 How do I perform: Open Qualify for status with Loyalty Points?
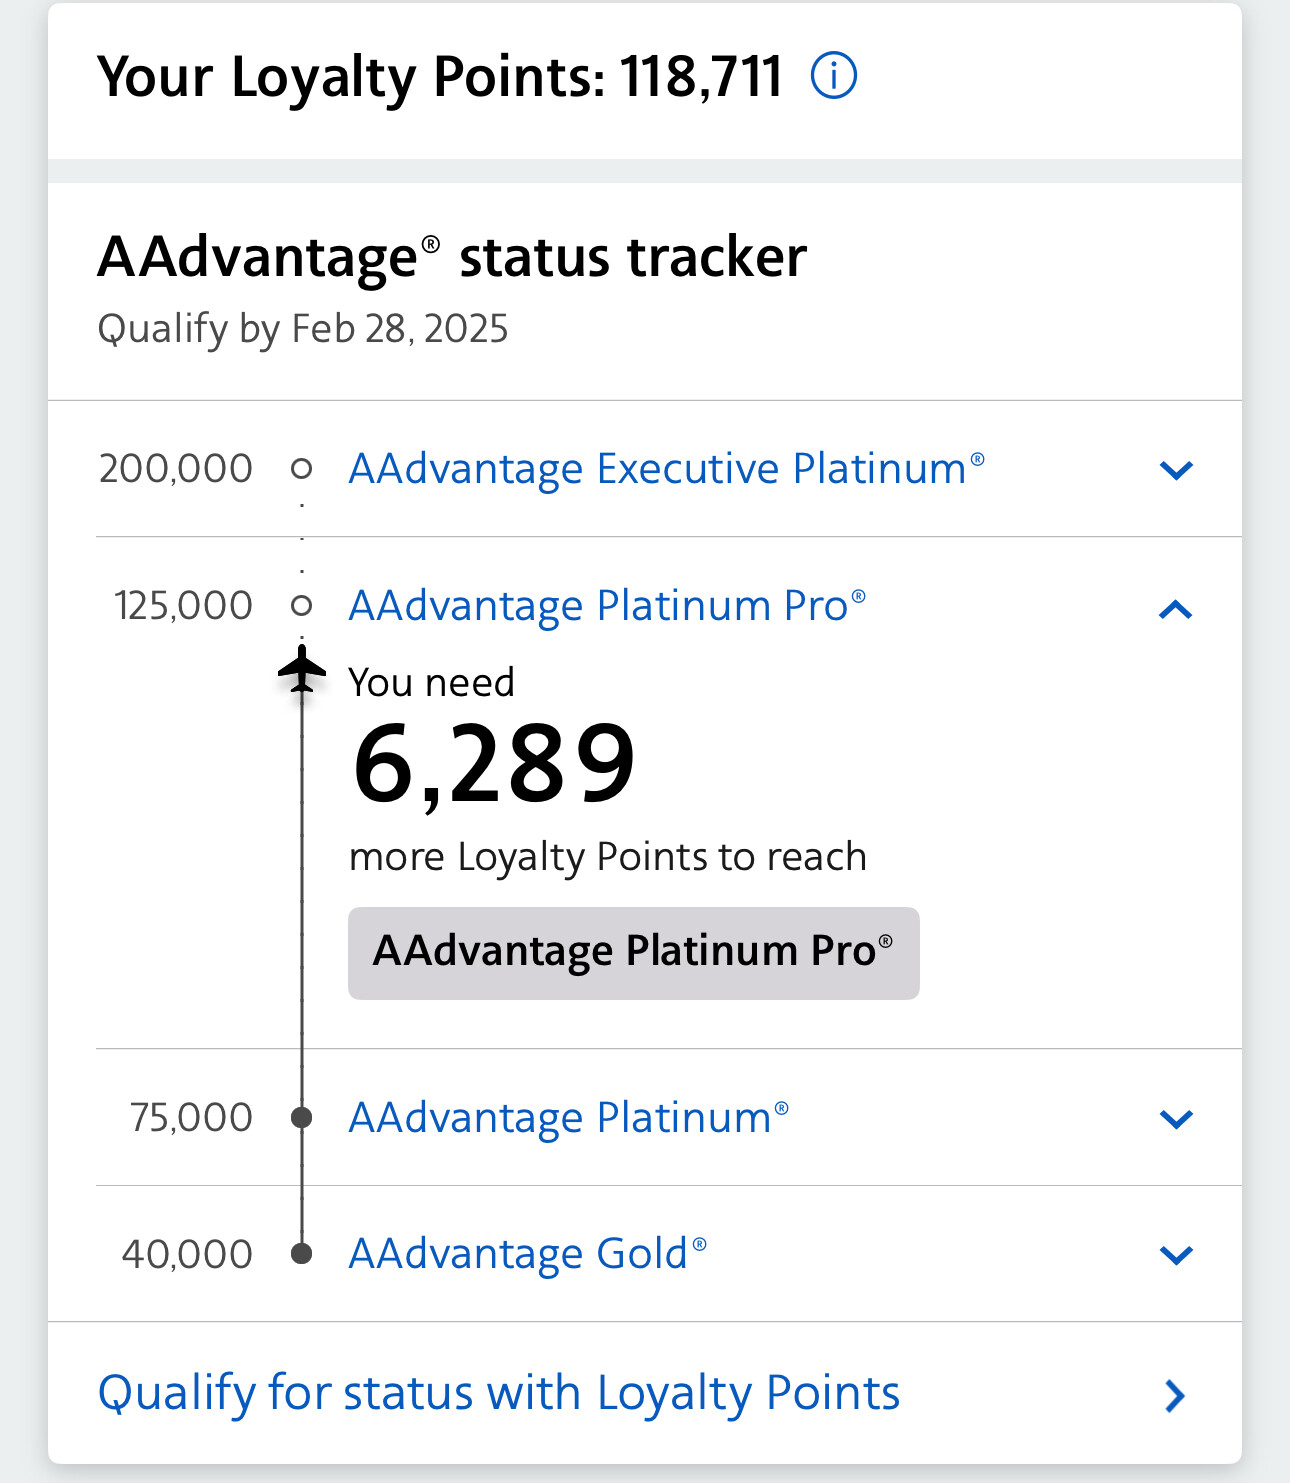[499, 1393]
